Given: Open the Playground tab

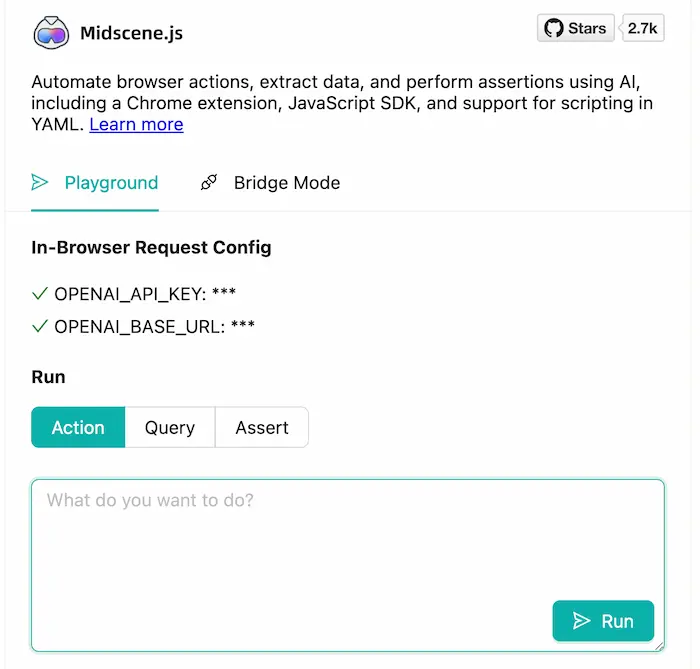Looking at the screenshot, I should tap(111, 182).
